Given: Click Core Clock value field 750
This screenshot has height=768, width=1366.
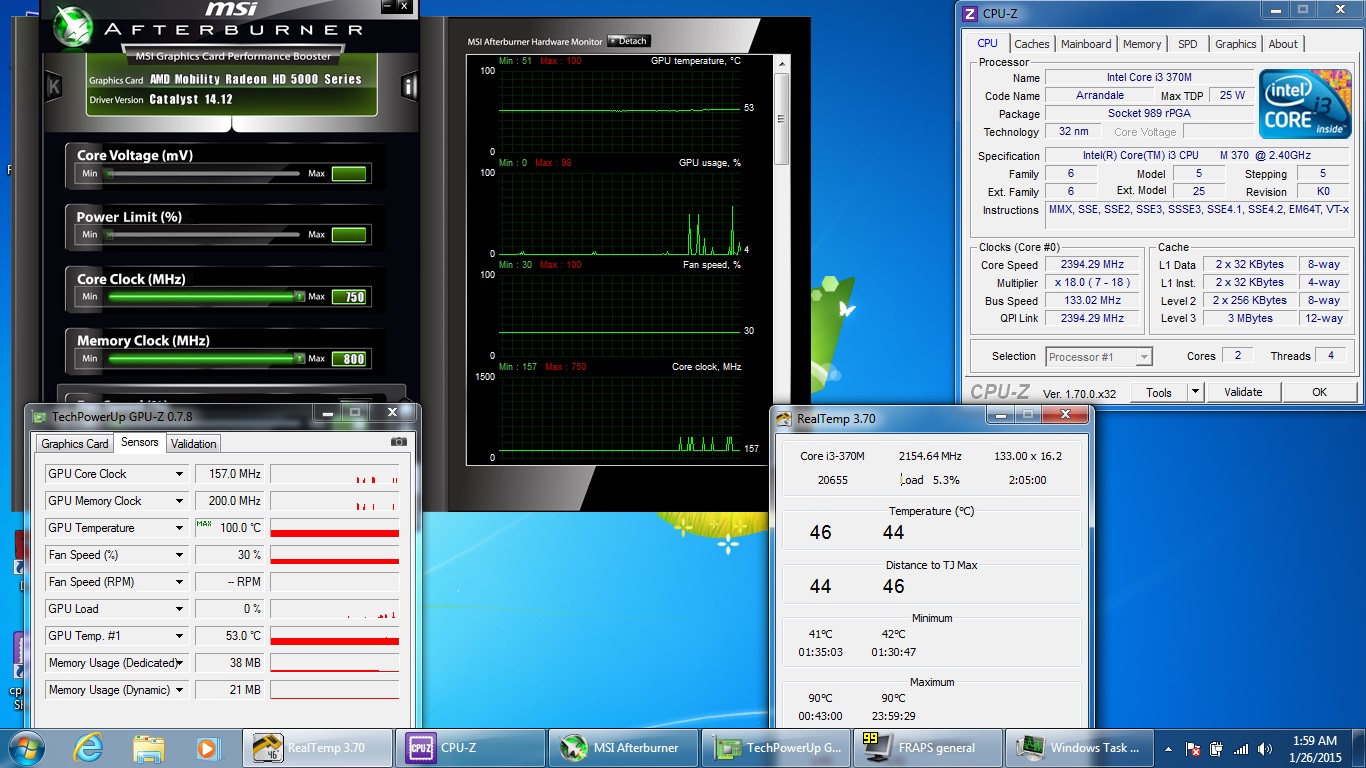Looking at the screenshot, I should [349, 297].
